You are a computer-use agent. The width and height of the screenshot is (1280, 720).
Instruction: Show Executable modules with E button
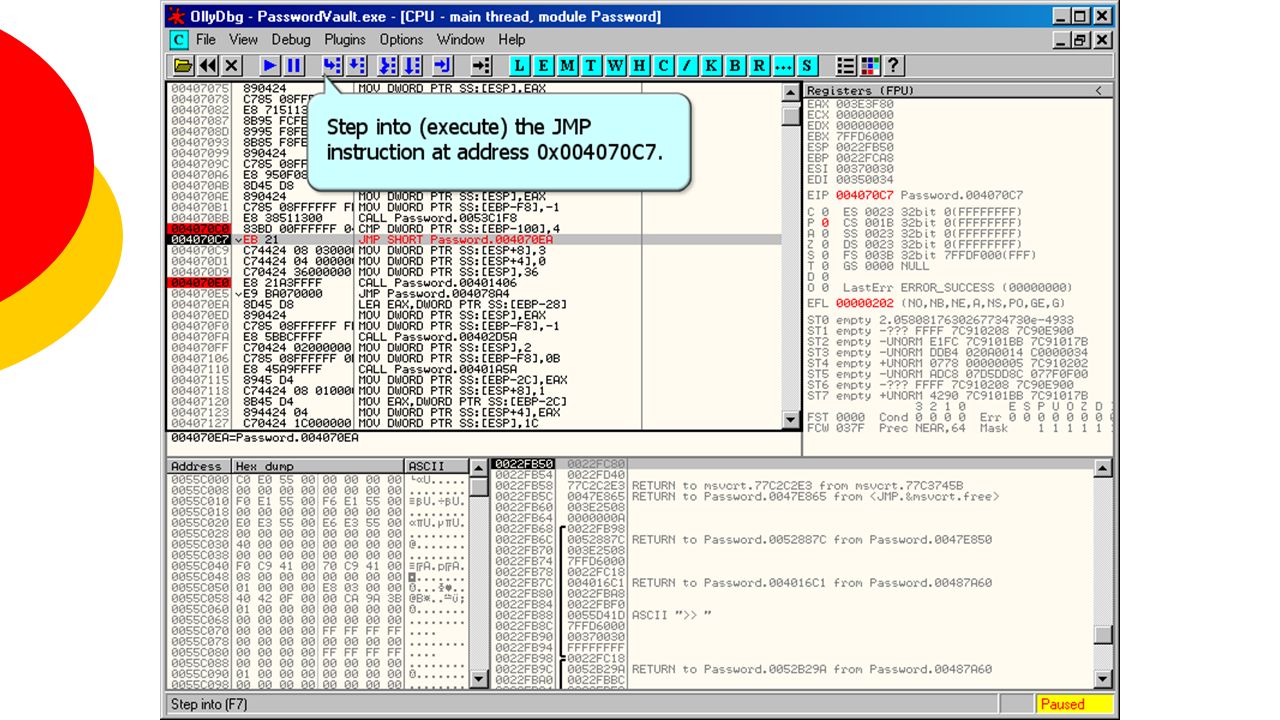click(x=544, y=66)
